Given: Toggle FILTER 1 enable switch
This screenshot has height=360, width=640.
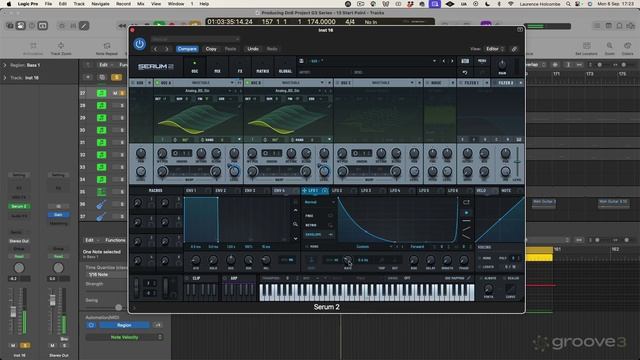Looking at the screenshot, I should pos(461,83).
